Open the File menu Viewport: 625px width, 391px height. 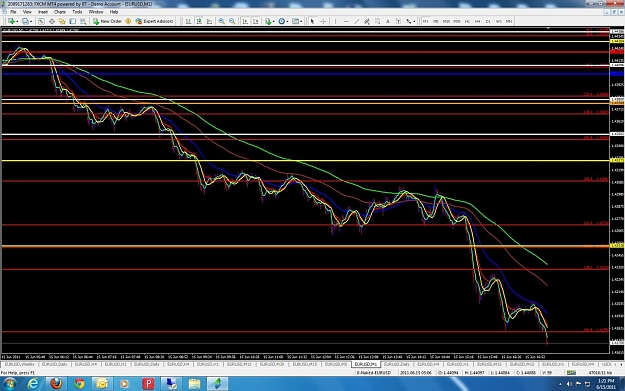click(13, 12)
